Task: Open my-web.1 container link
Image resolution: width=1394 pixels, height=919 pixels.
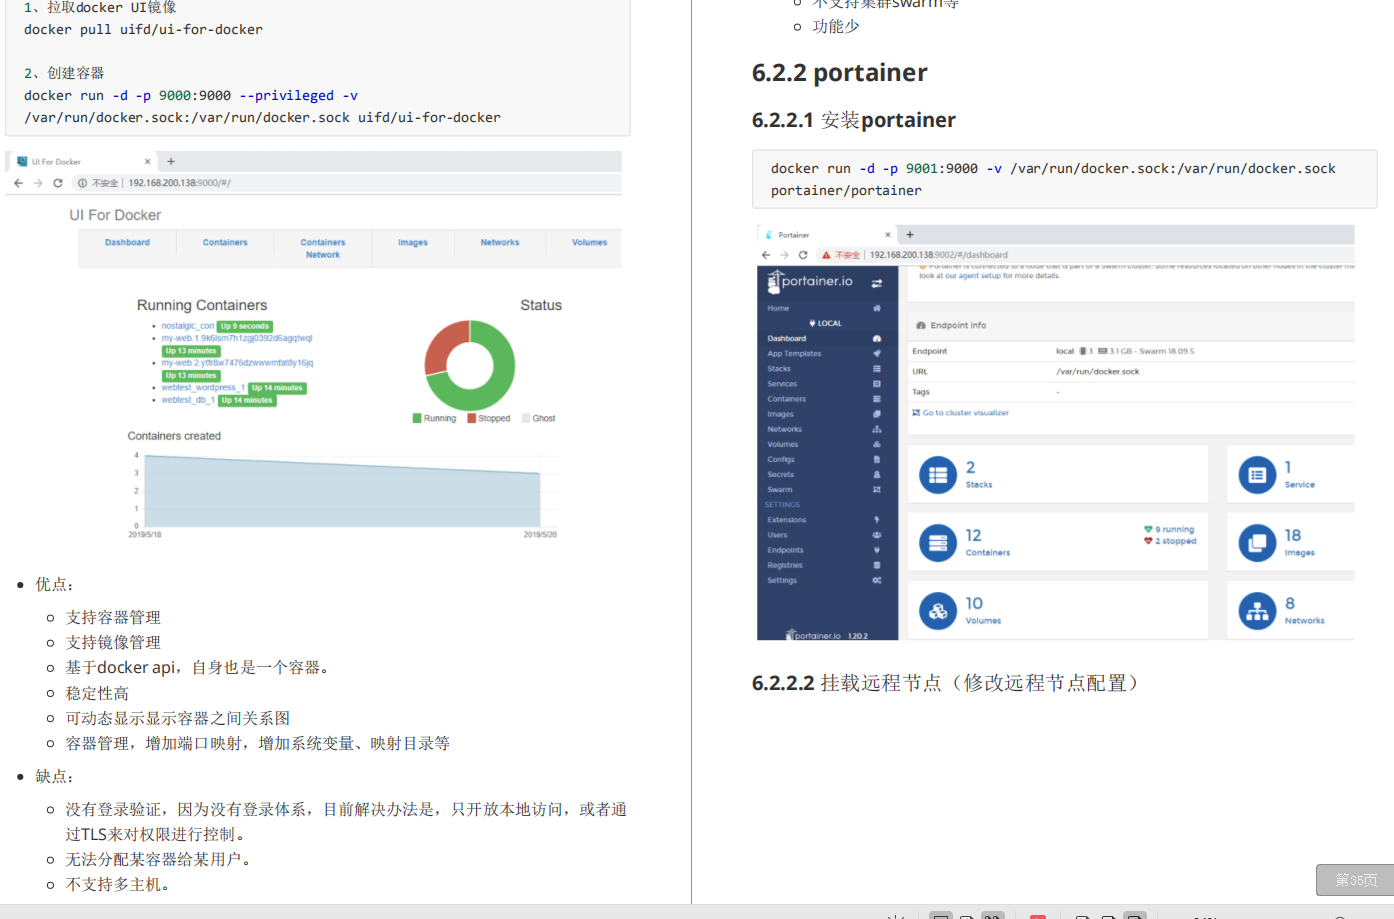Action: click(237, 338)
